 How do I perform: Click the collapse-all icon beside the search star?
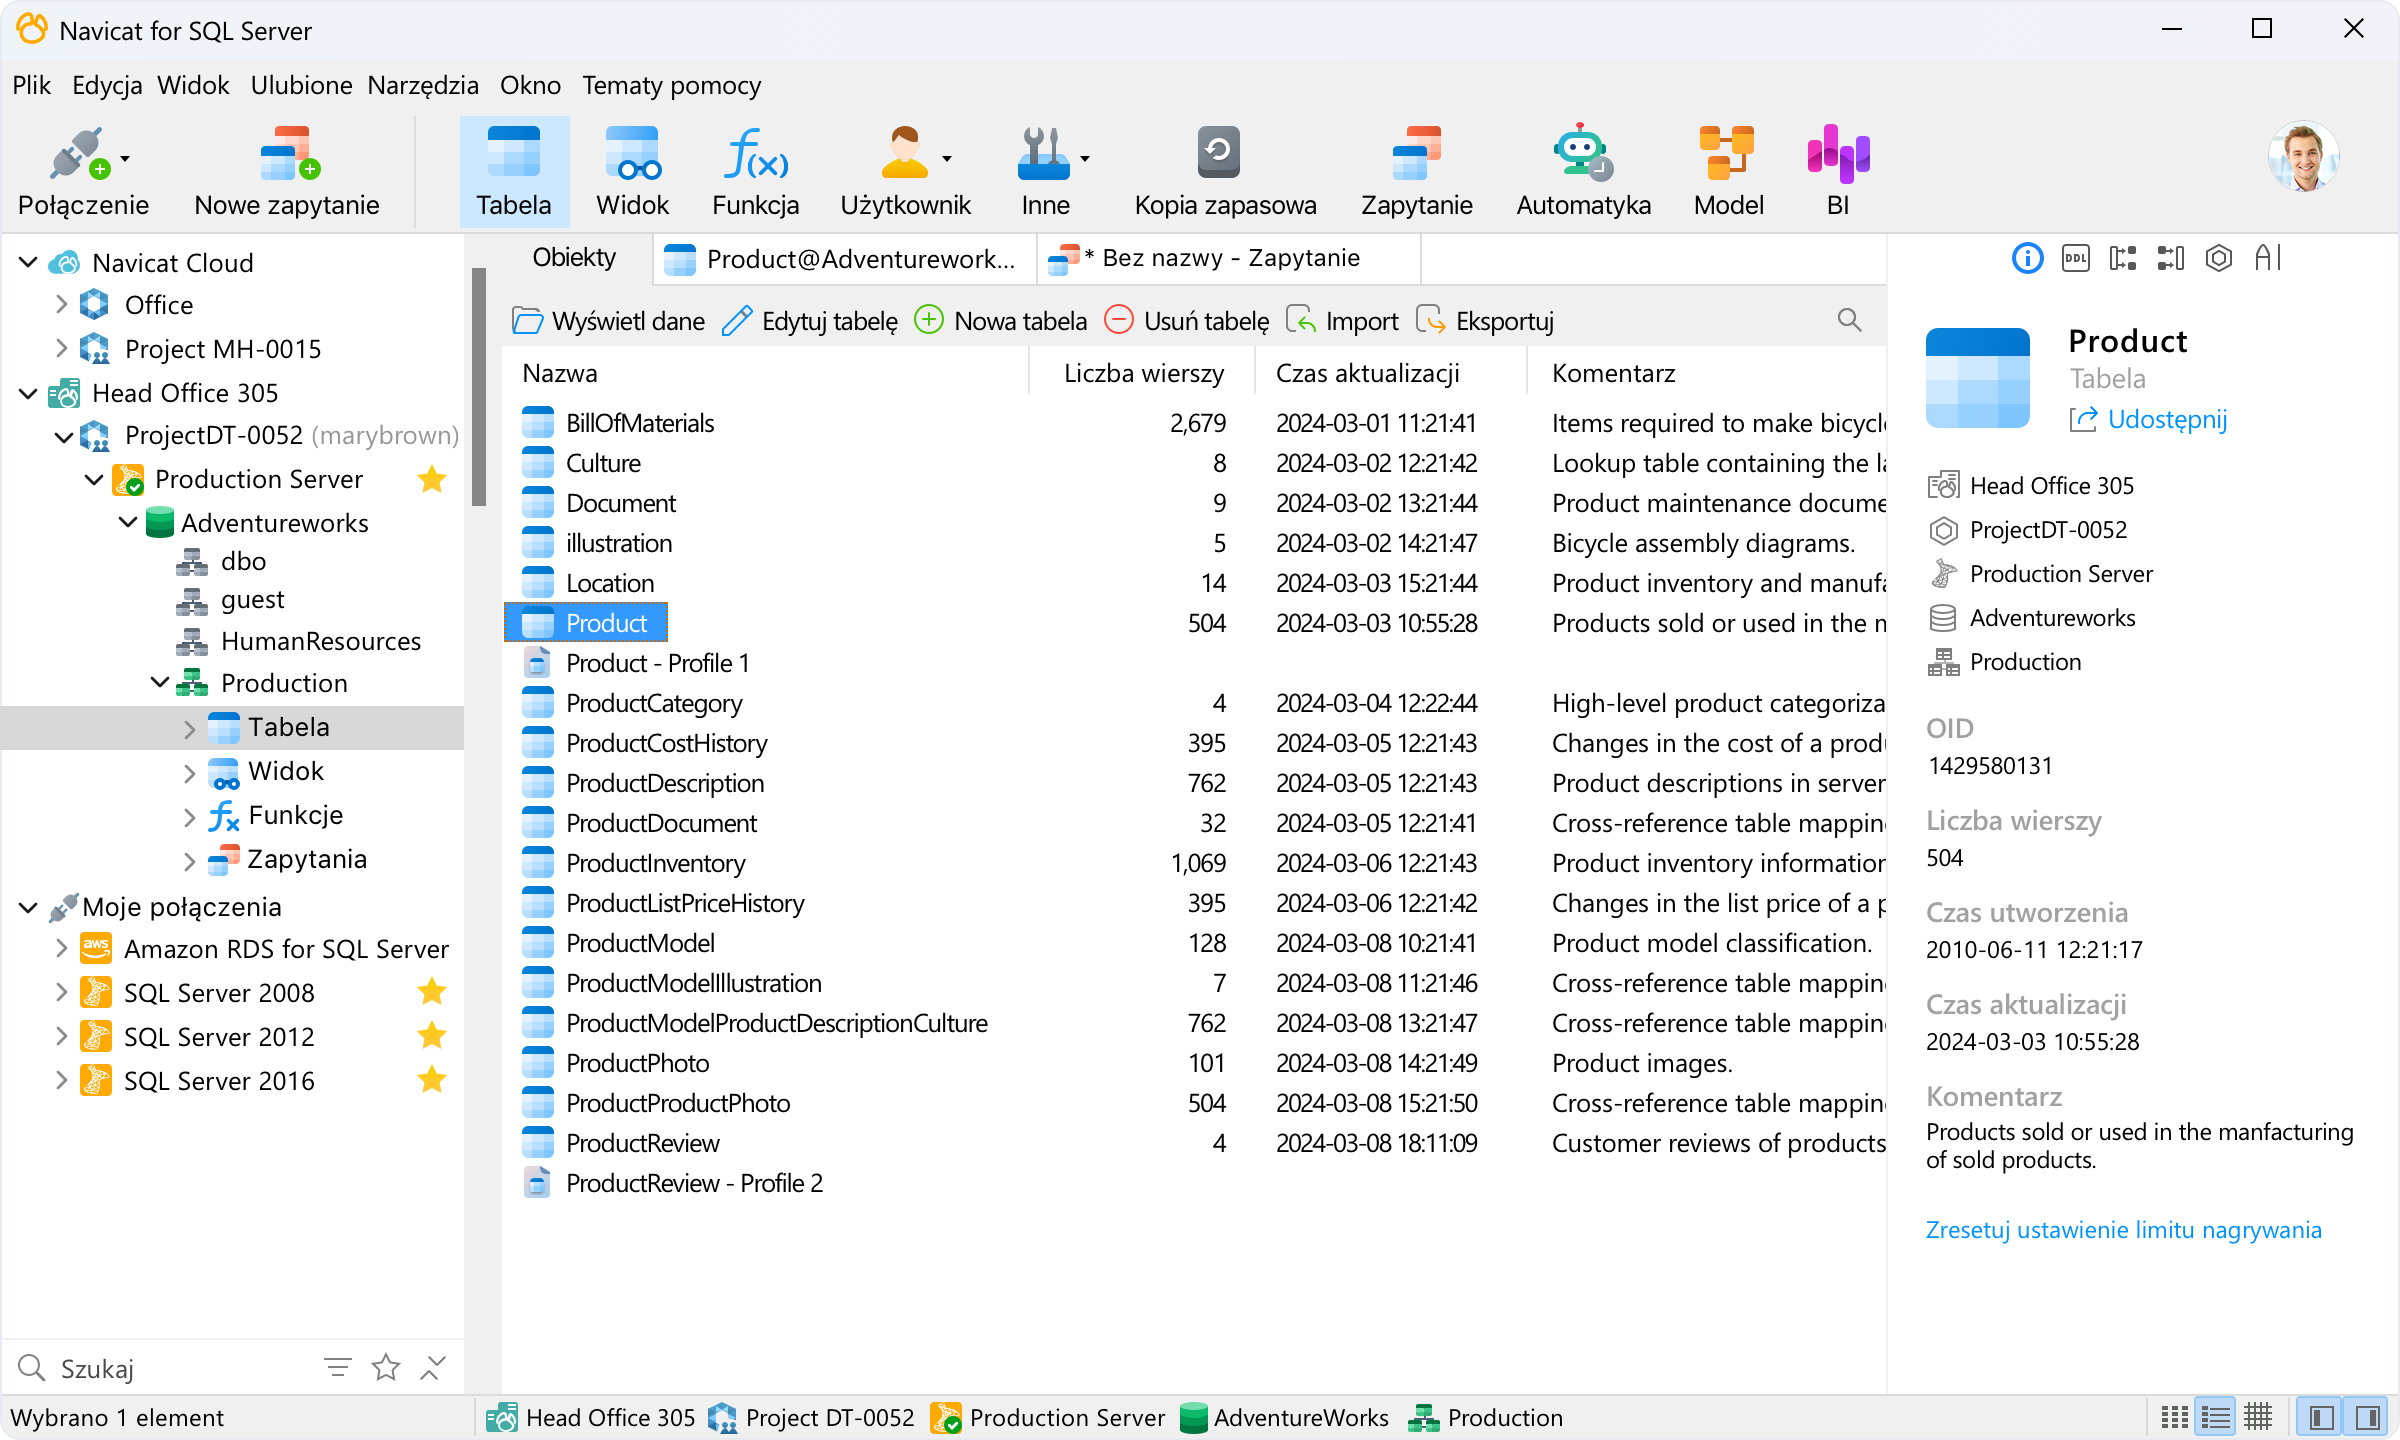432,1367
